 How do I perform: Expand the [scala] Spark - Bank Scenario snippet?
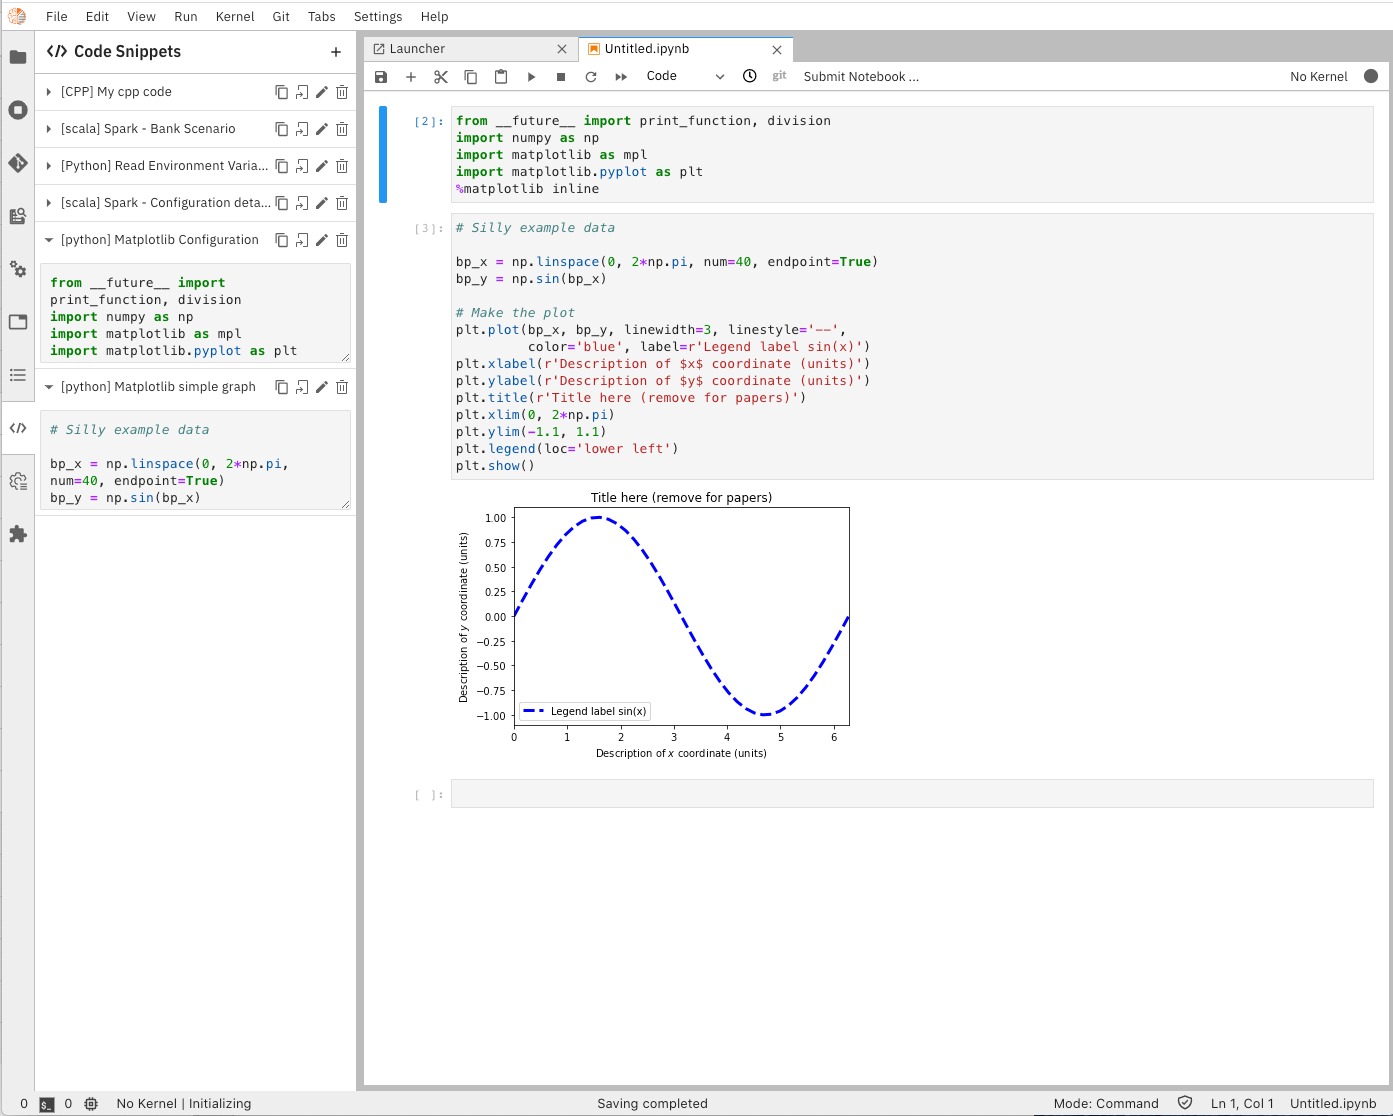49,129
